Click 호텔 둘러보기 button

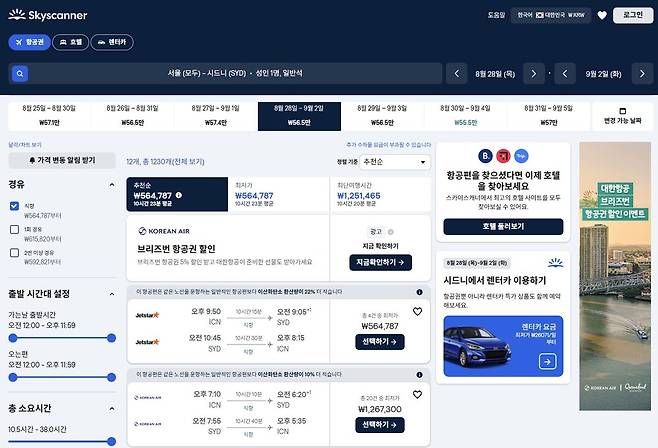point(503,227)
